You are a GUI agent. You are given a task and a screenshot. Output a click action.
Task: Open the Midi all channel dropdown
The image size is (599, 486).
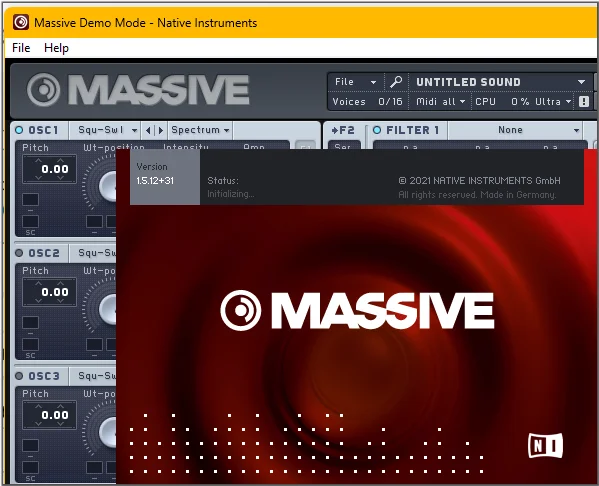[x=440, y=102]
